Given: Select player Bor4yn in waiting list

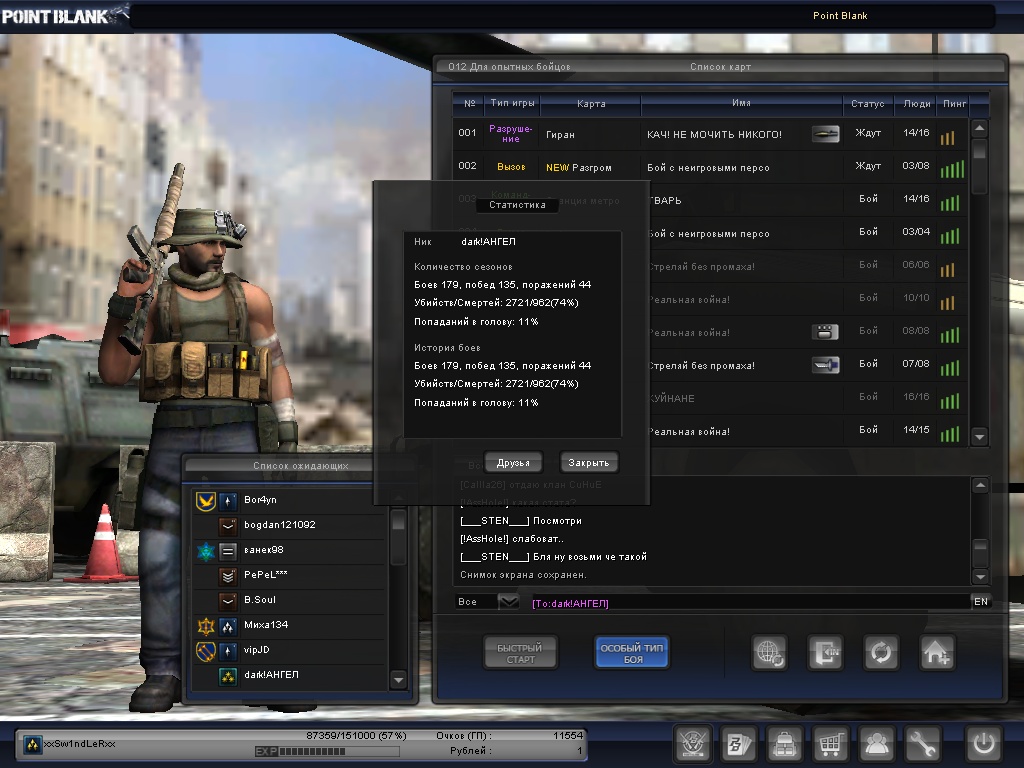Looking at the screenshot, I should [289, 500].
